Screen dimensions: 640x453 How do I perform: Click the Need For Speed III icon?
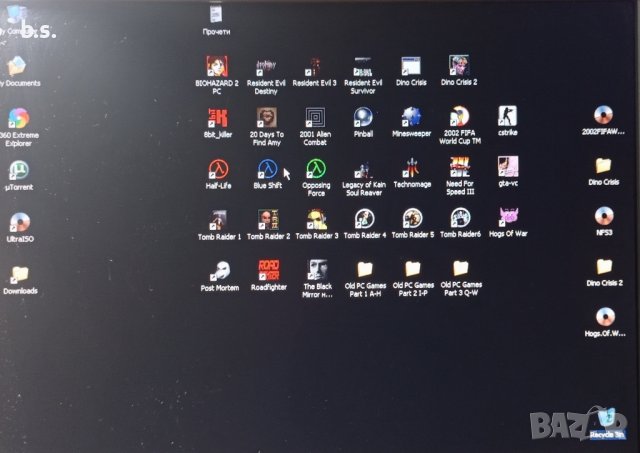tap(460, 167)
